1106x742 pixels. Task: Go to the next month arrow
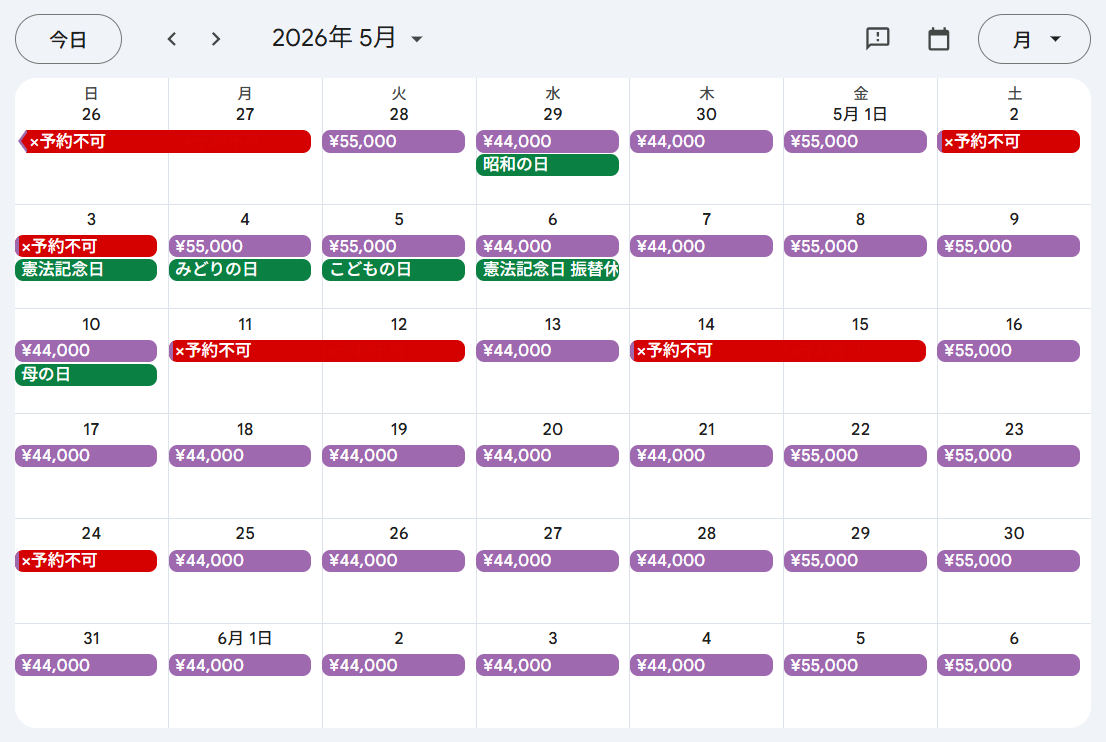pos(216,39)
